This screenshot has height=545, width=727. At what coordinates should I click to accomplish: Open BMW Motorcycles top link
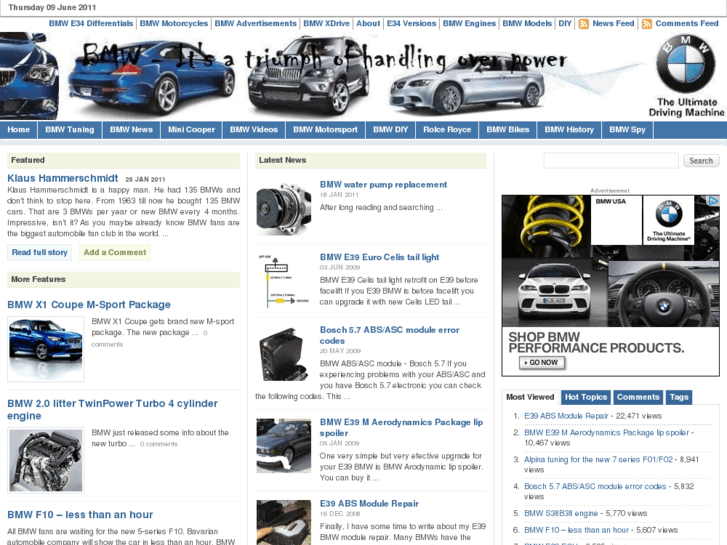pyautogui.click(x=174, y=23)
